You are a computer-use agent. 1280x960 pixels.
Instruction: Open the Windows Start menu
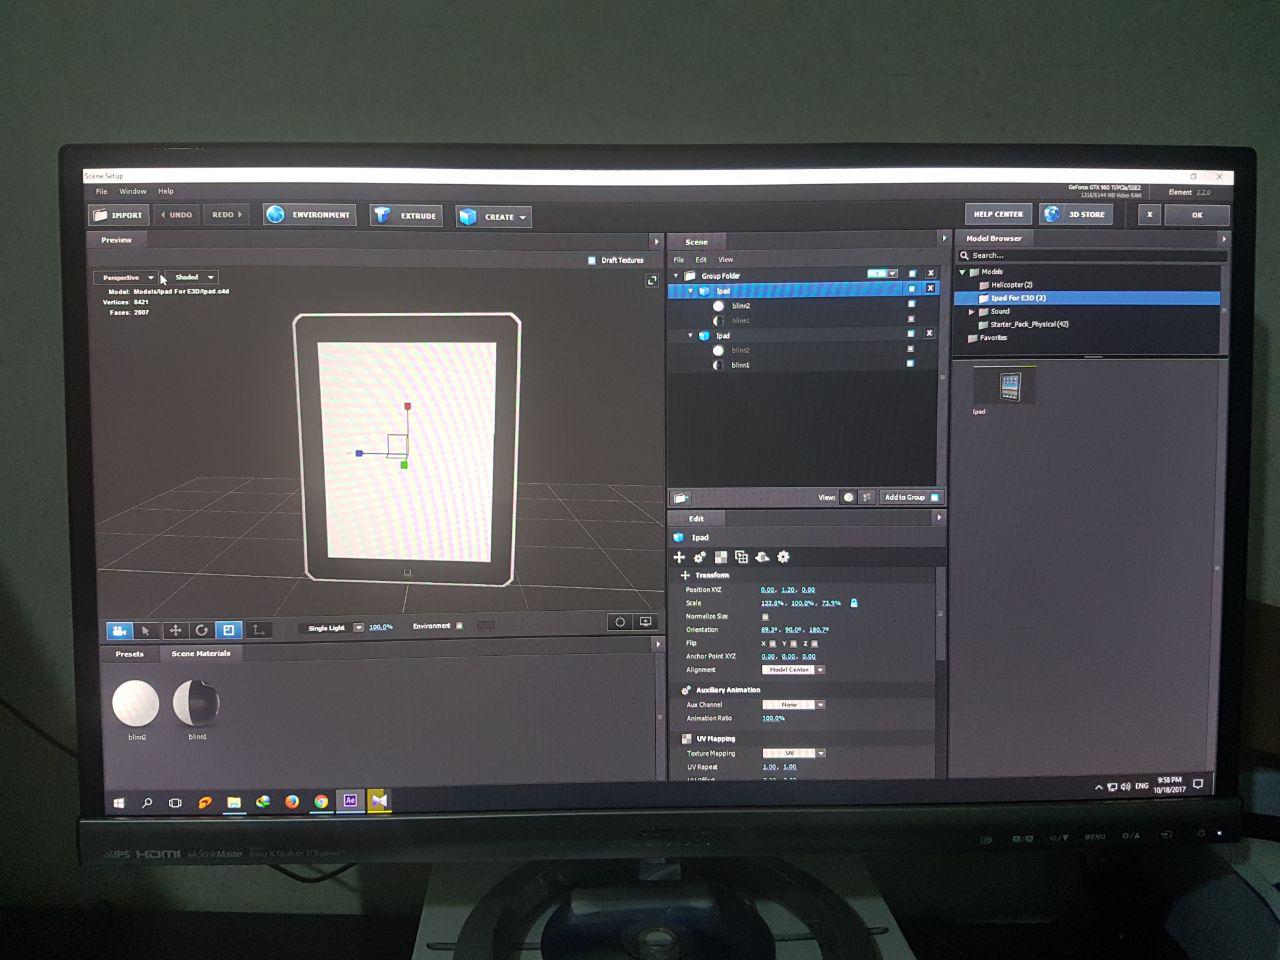[x=119, y=803]
